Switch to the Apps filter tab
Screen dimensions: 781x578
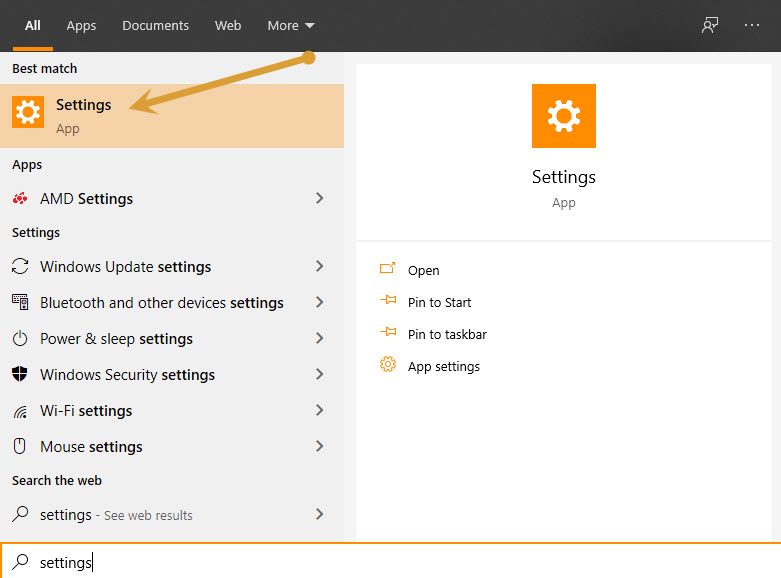click(x=81, y=25)
